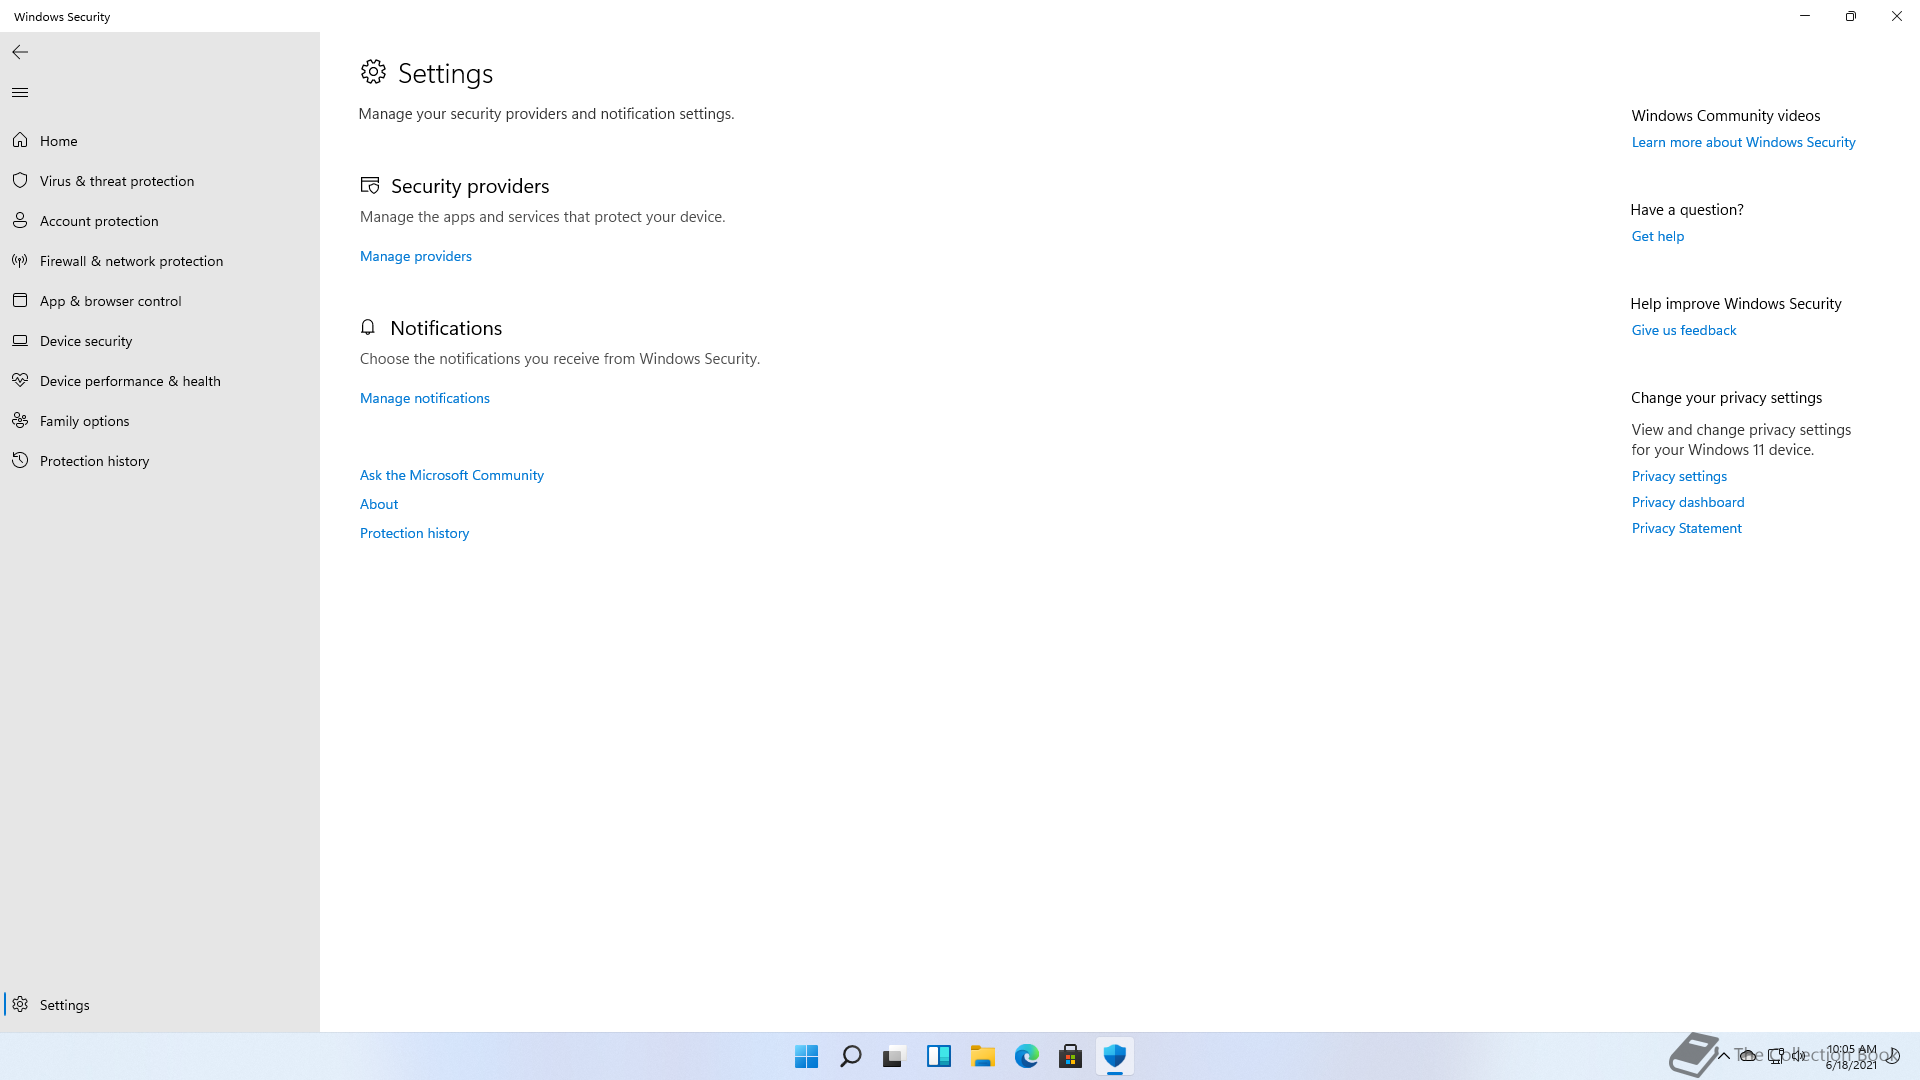This screenshot has width=1920, height=1080.
Task: Click the Manage notifications link
Action: click(x=424, y=398)
